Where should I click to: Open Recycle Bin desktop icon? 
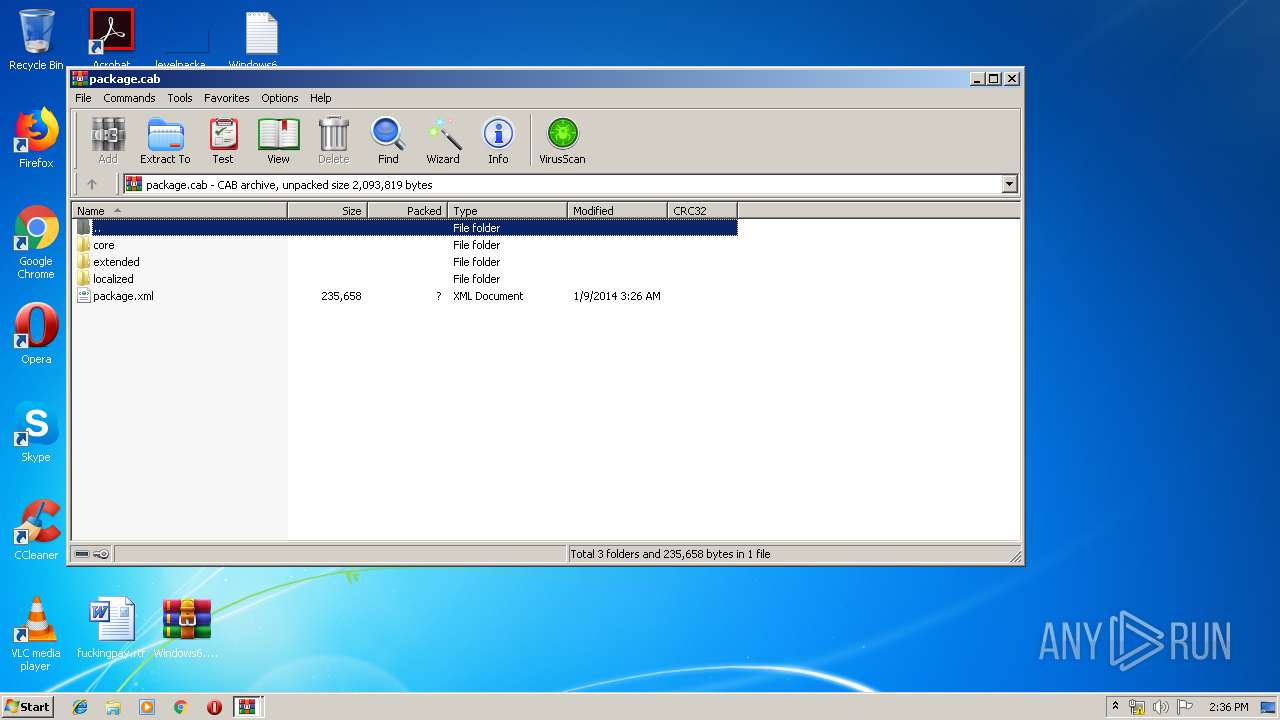click(x=36, y=40)
